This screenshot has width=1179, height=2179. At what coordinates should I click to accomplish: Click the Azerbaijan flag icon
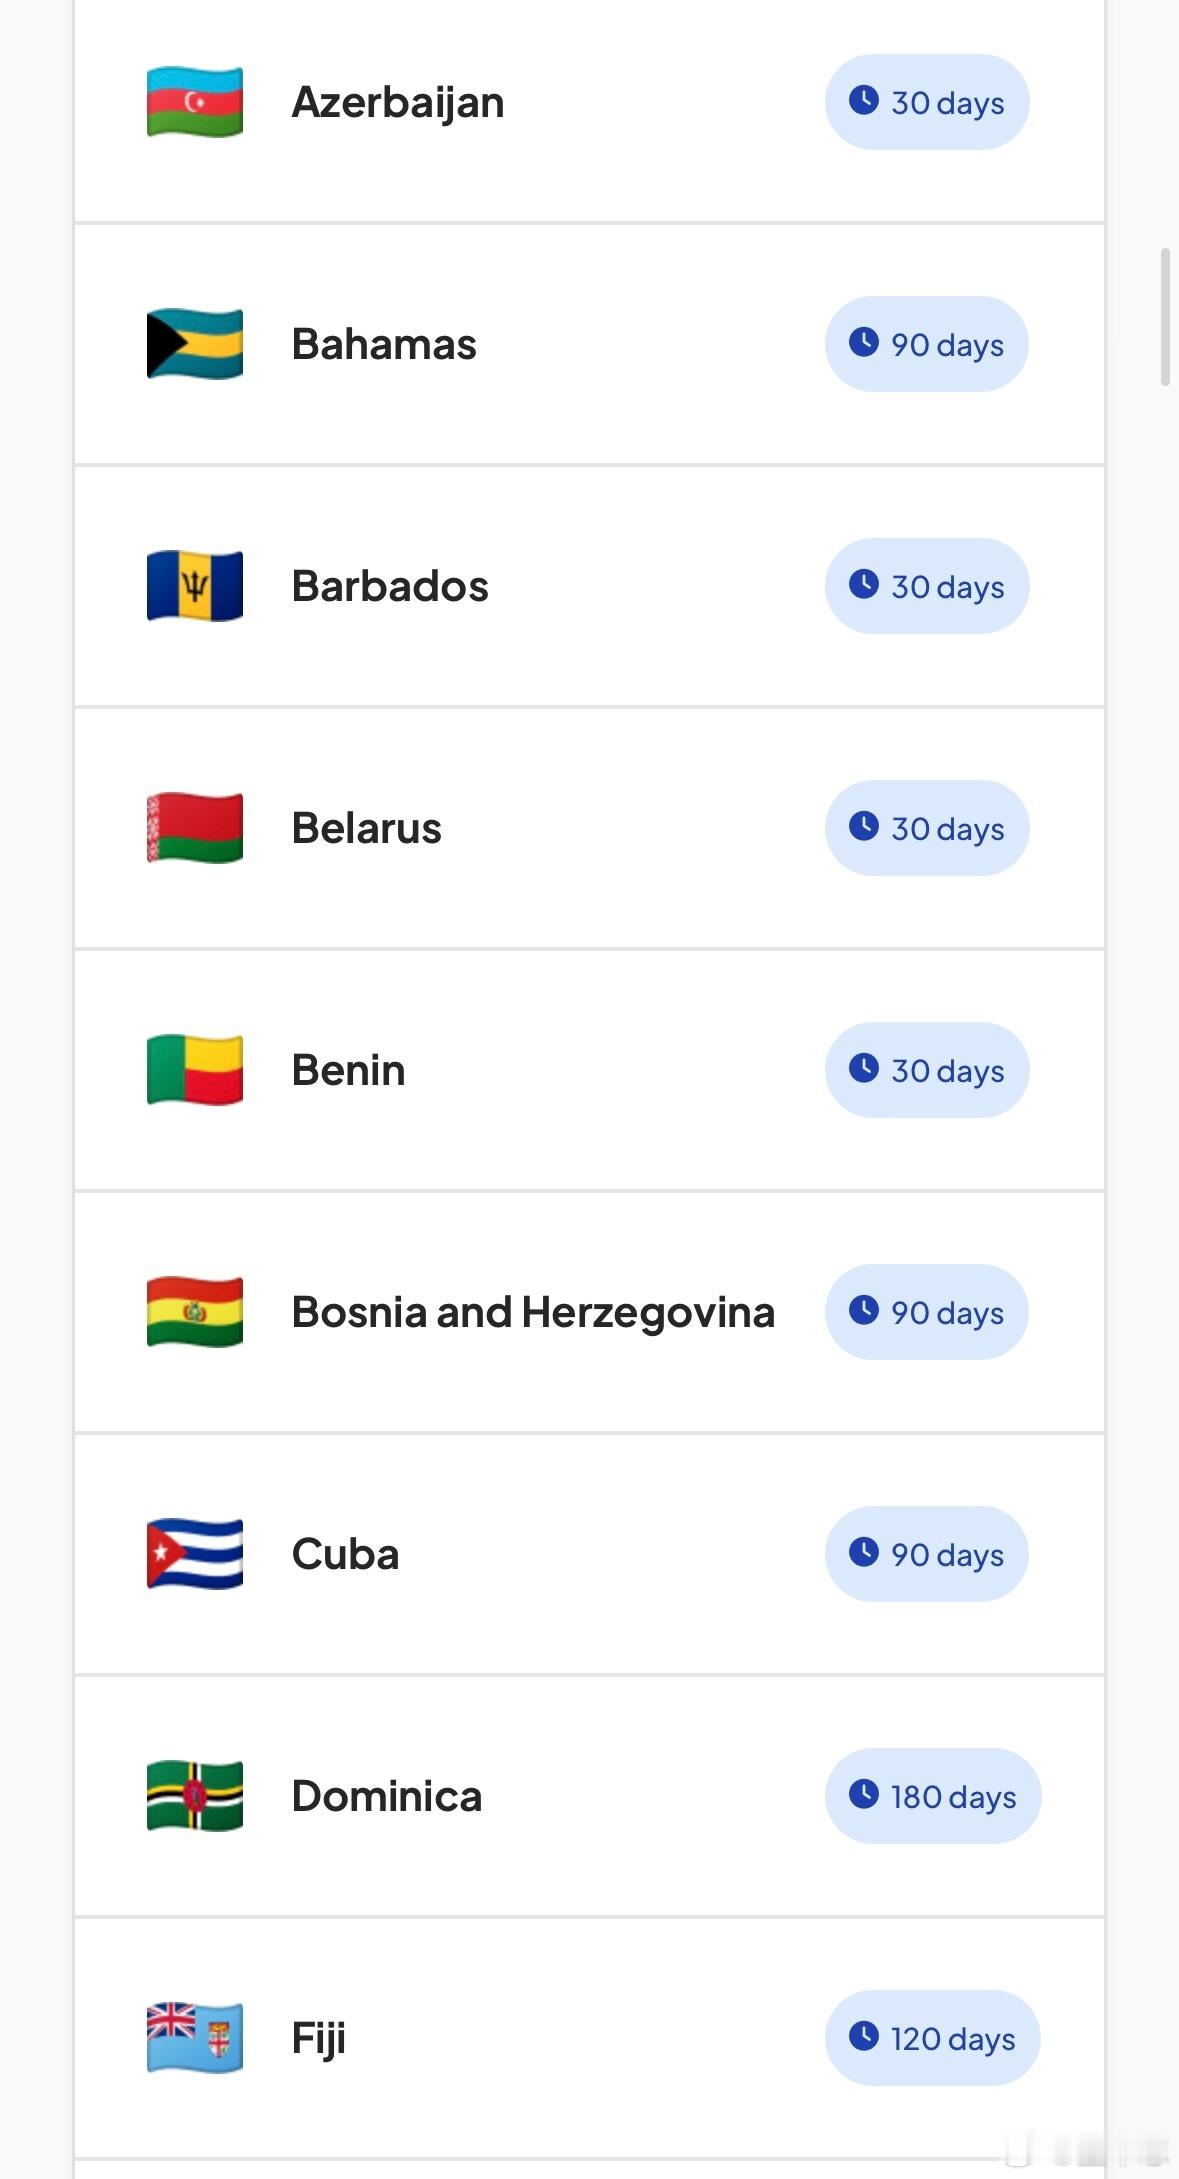[195, 102]
